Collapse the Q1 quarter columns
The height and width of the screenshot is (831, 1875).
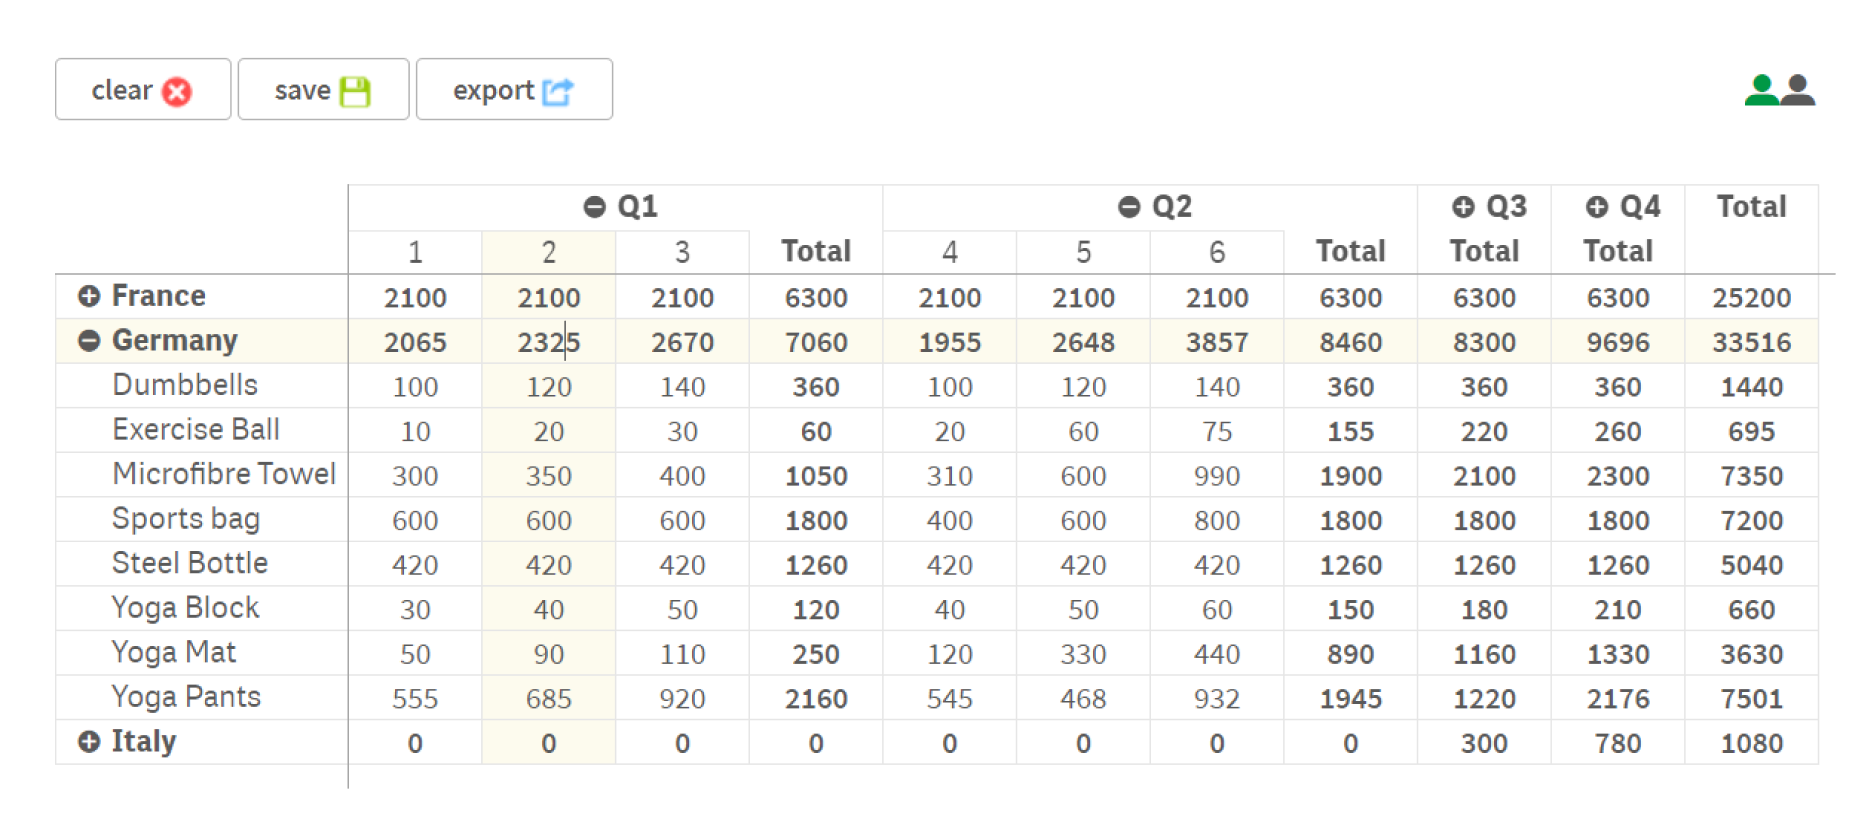coord(595,207)
